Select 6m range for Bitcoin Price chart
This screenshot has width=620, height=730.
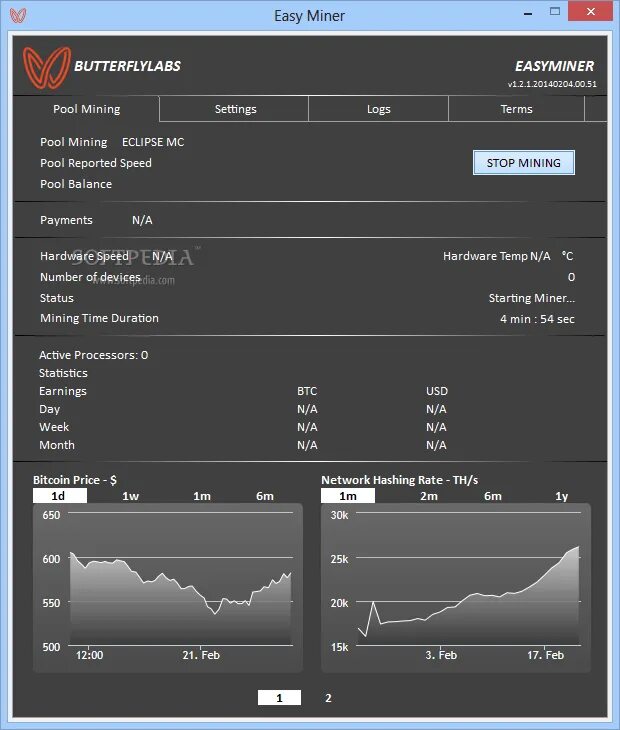click(264, 496)
